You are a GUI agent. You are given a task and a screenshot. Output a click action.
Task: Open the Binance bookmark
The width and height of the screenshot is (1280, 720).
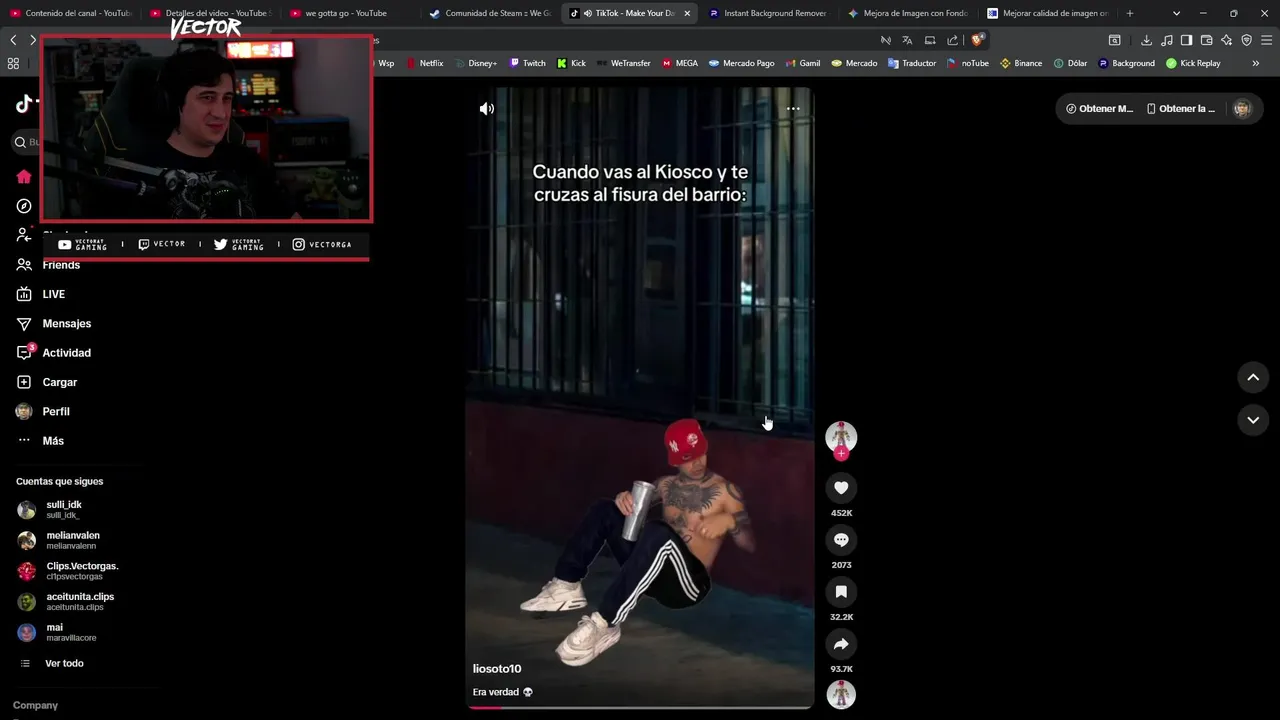pyautogui.click(x=1021, y=63)
